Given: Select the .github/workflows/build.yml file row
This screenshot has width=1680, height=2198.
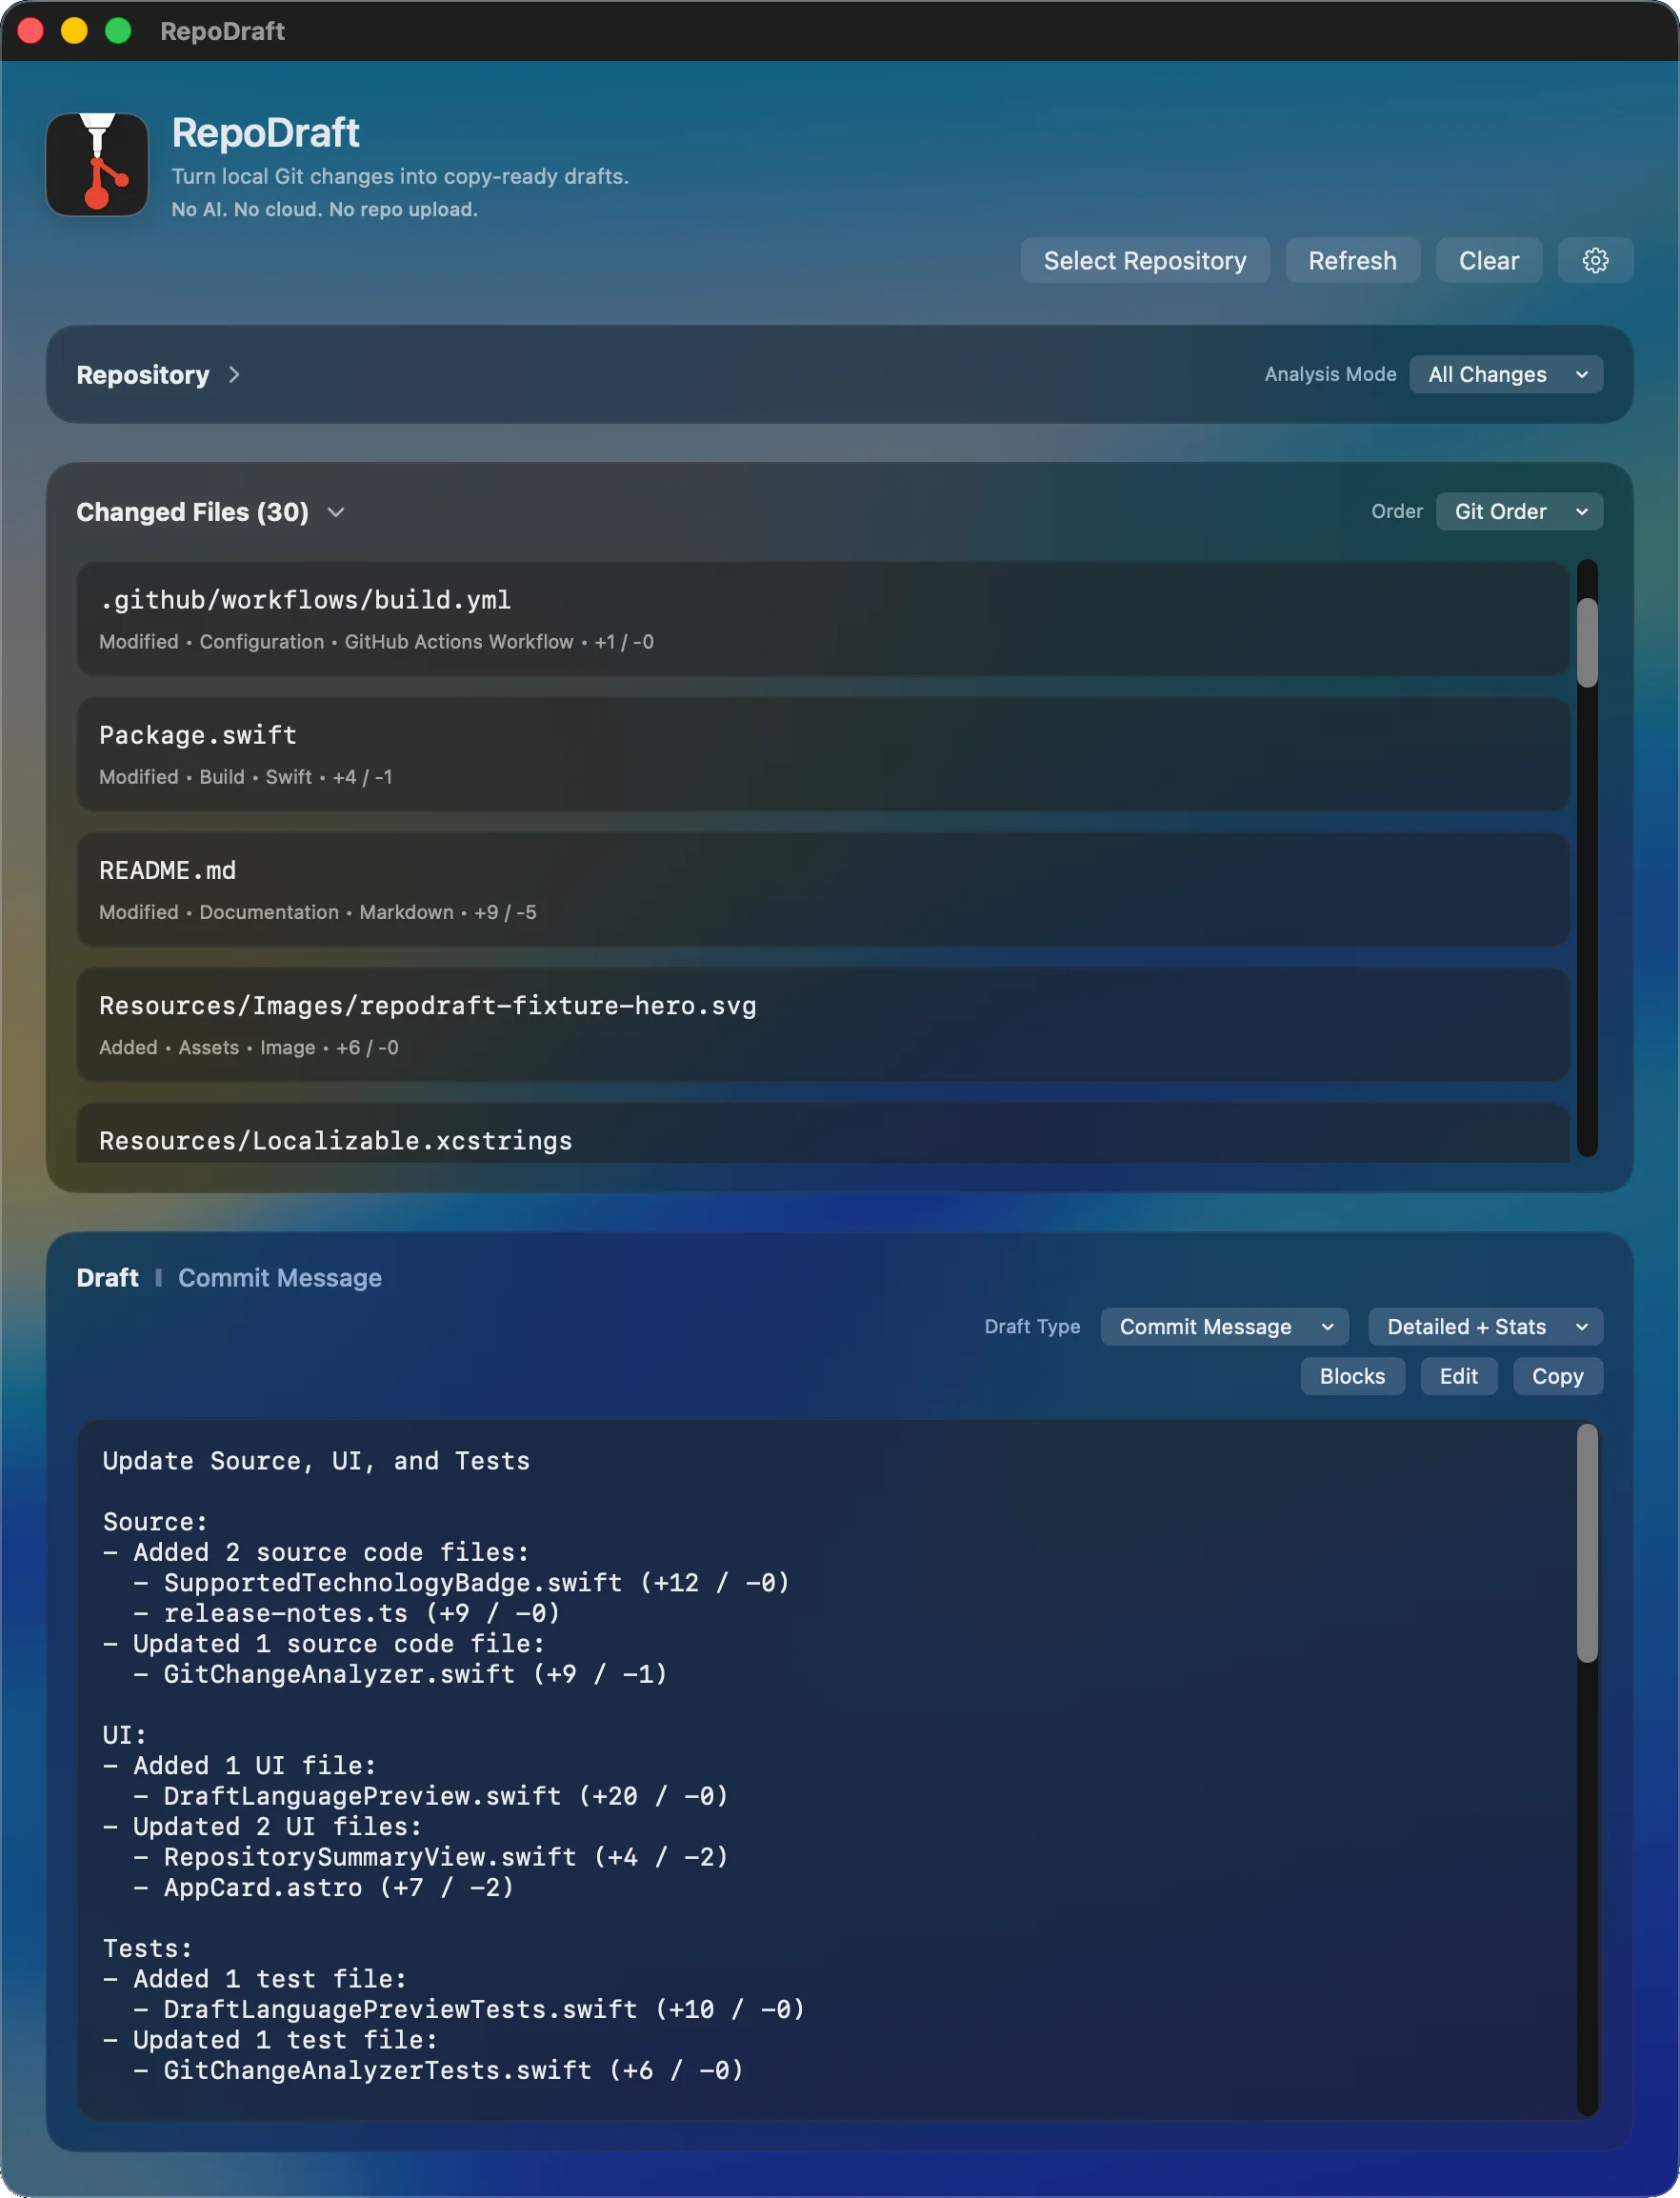Looking at the screenshot, I should point(822,619).
